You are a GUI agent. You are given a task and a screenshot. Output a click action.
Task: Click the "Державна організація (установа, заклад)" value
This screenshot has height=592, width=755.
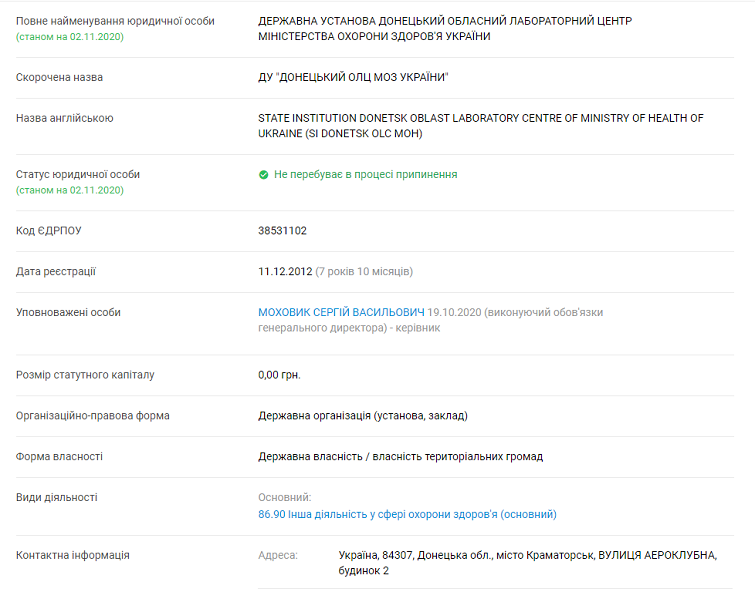363,415
